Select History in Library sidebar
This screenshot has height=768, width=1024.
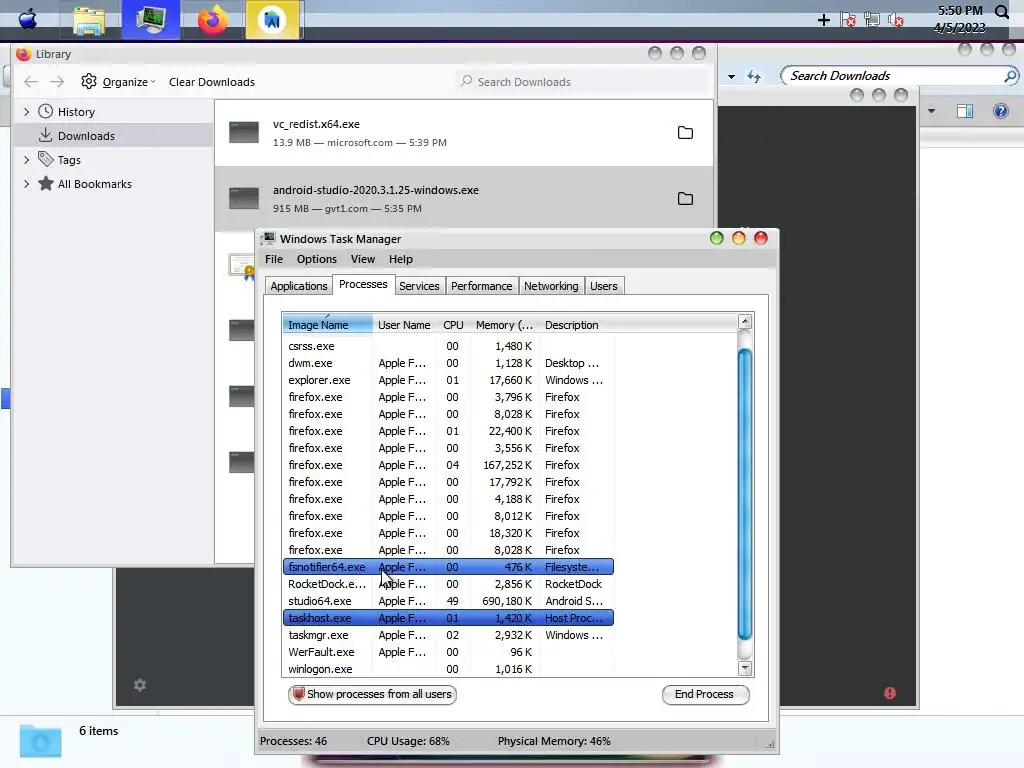pos(76,112)
